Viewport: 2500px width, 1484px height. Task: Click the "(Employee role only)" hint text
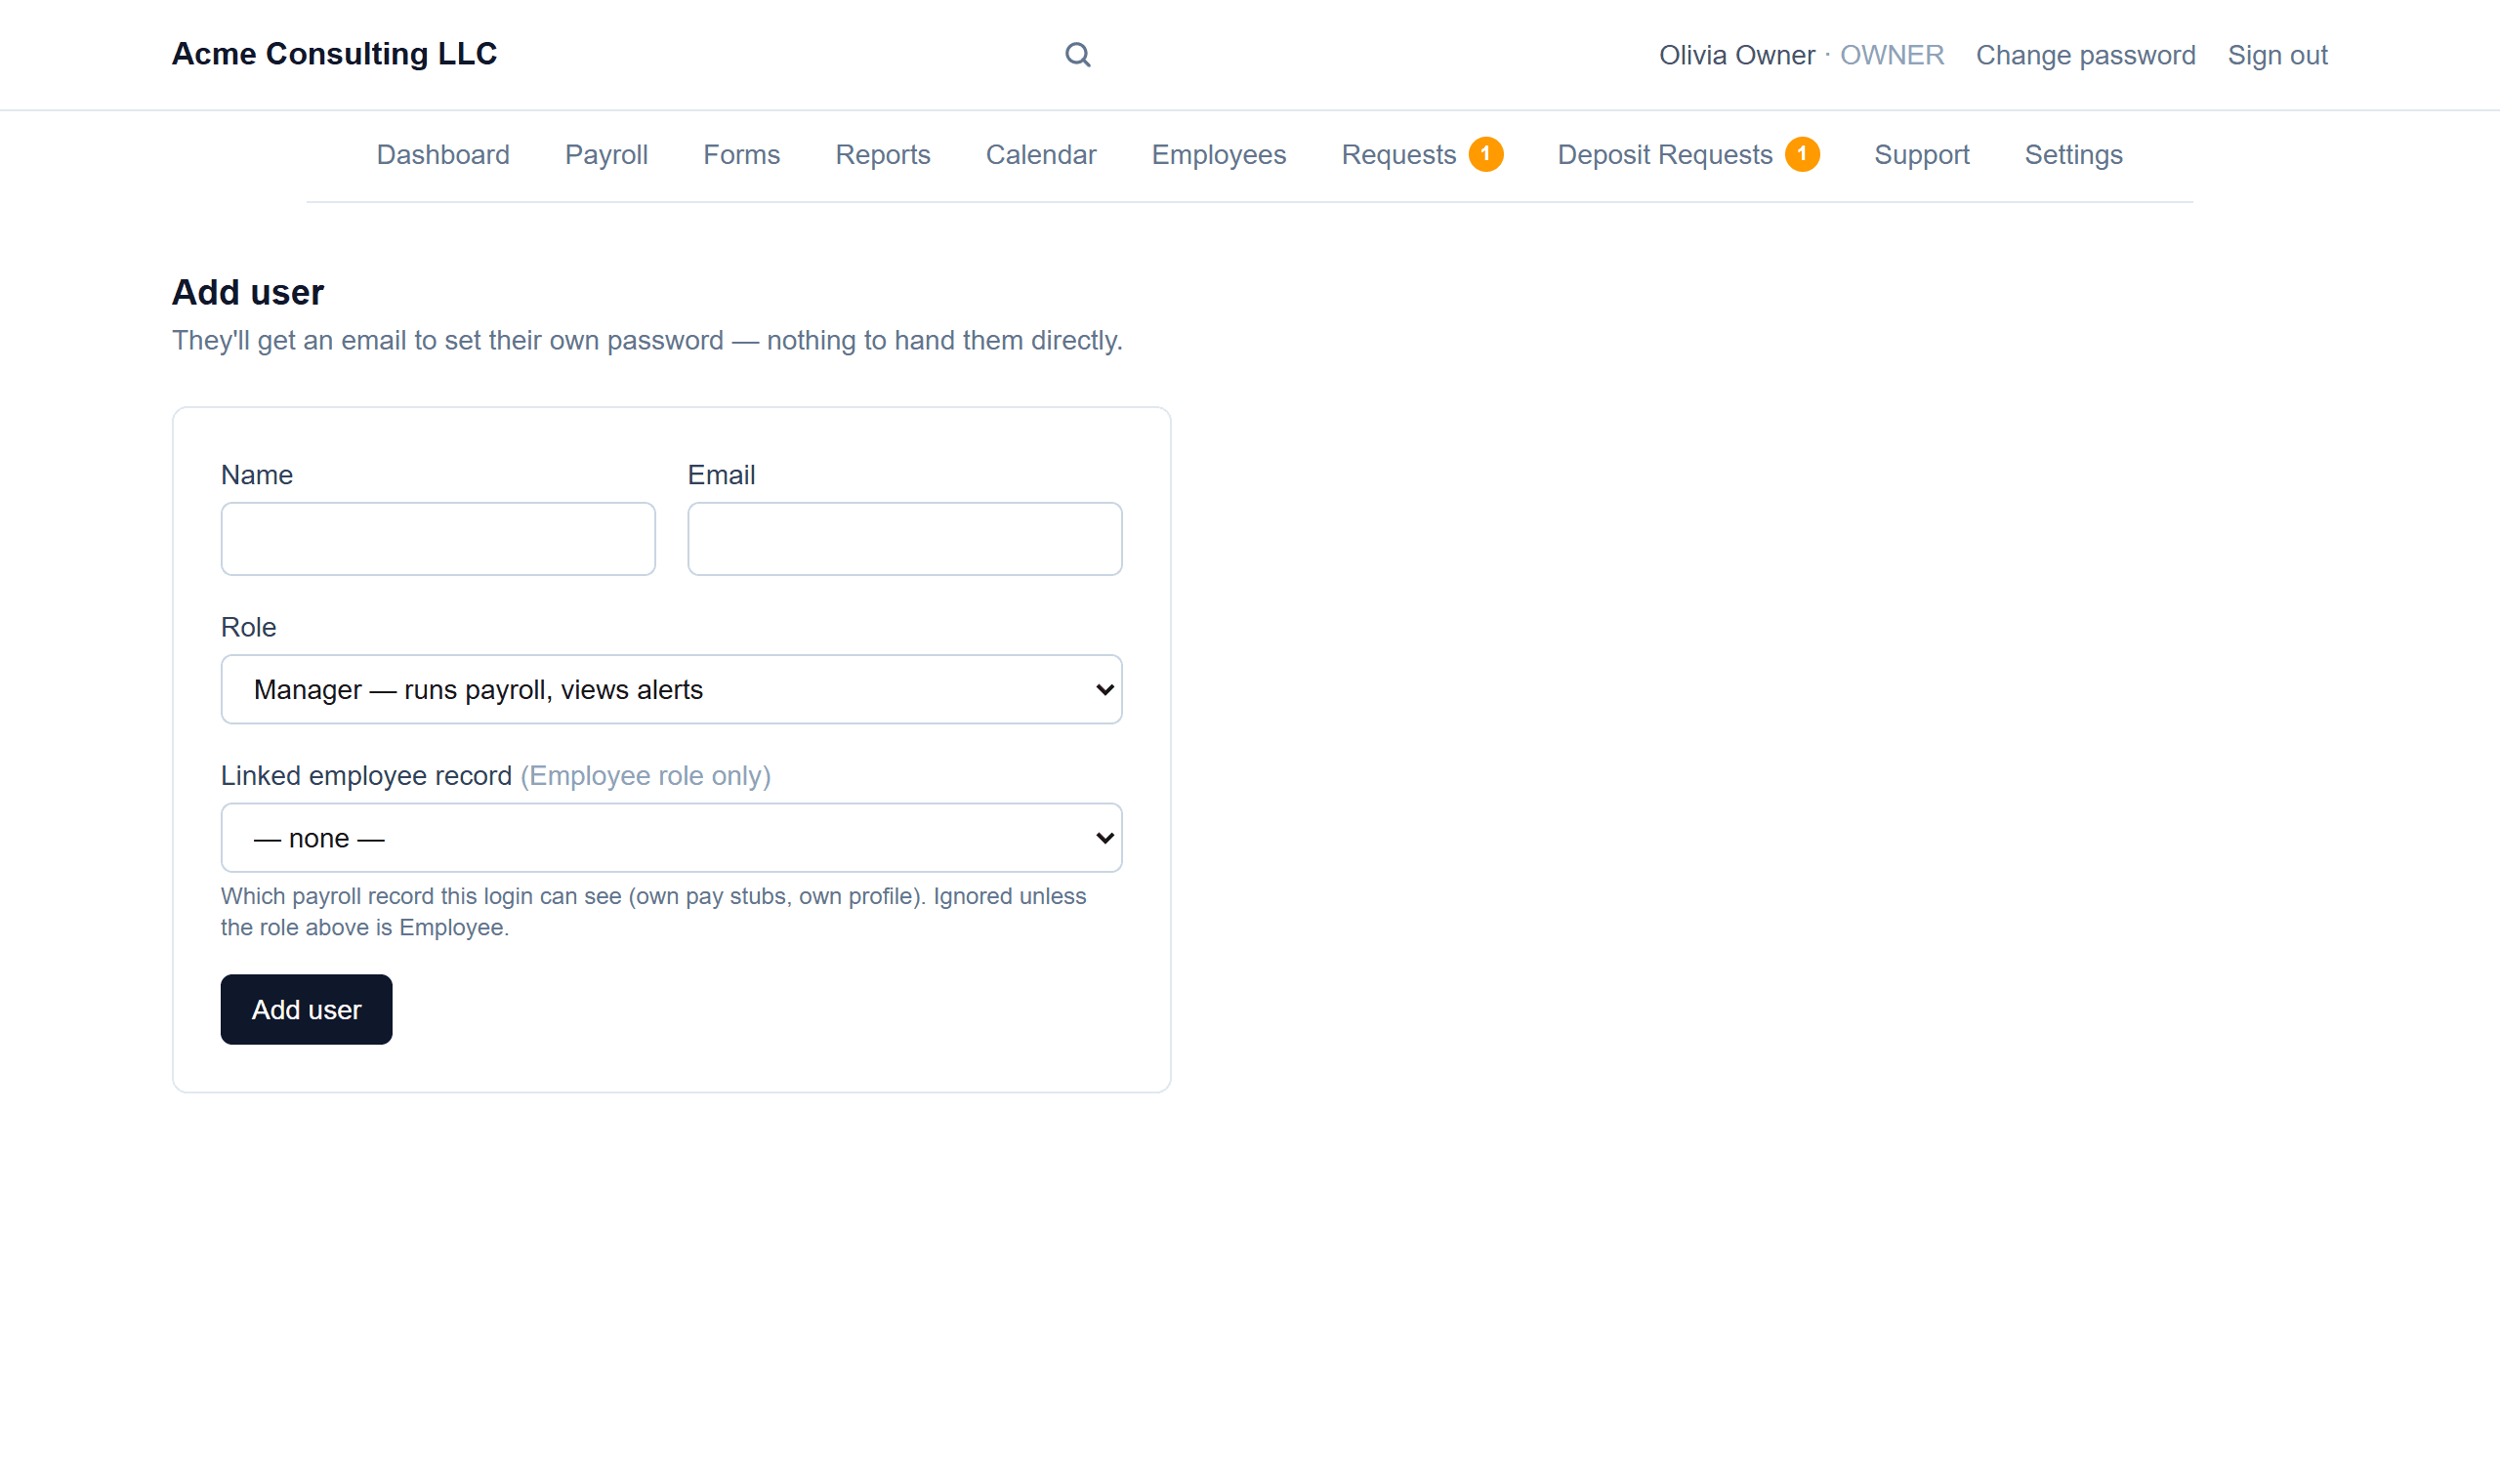point(645,776)
